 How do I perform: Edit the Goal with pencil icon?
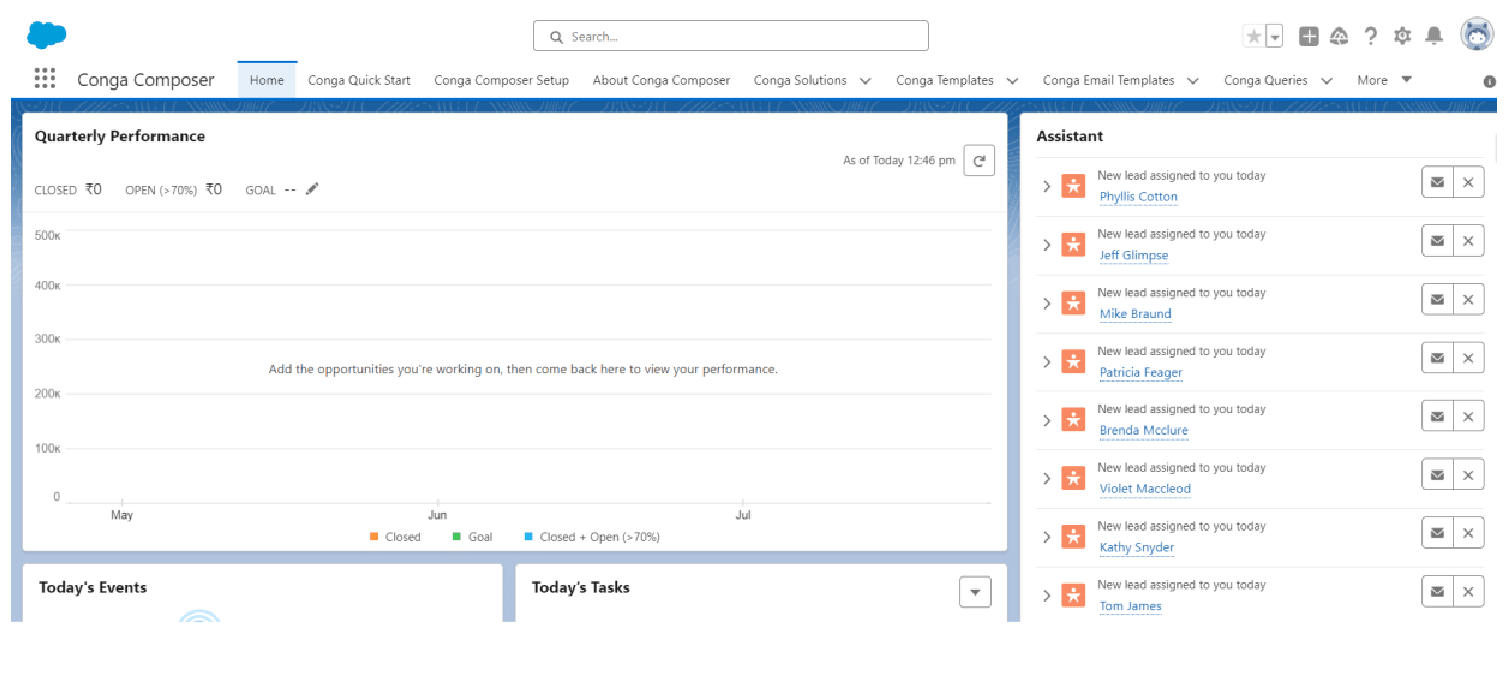(312, 189)
